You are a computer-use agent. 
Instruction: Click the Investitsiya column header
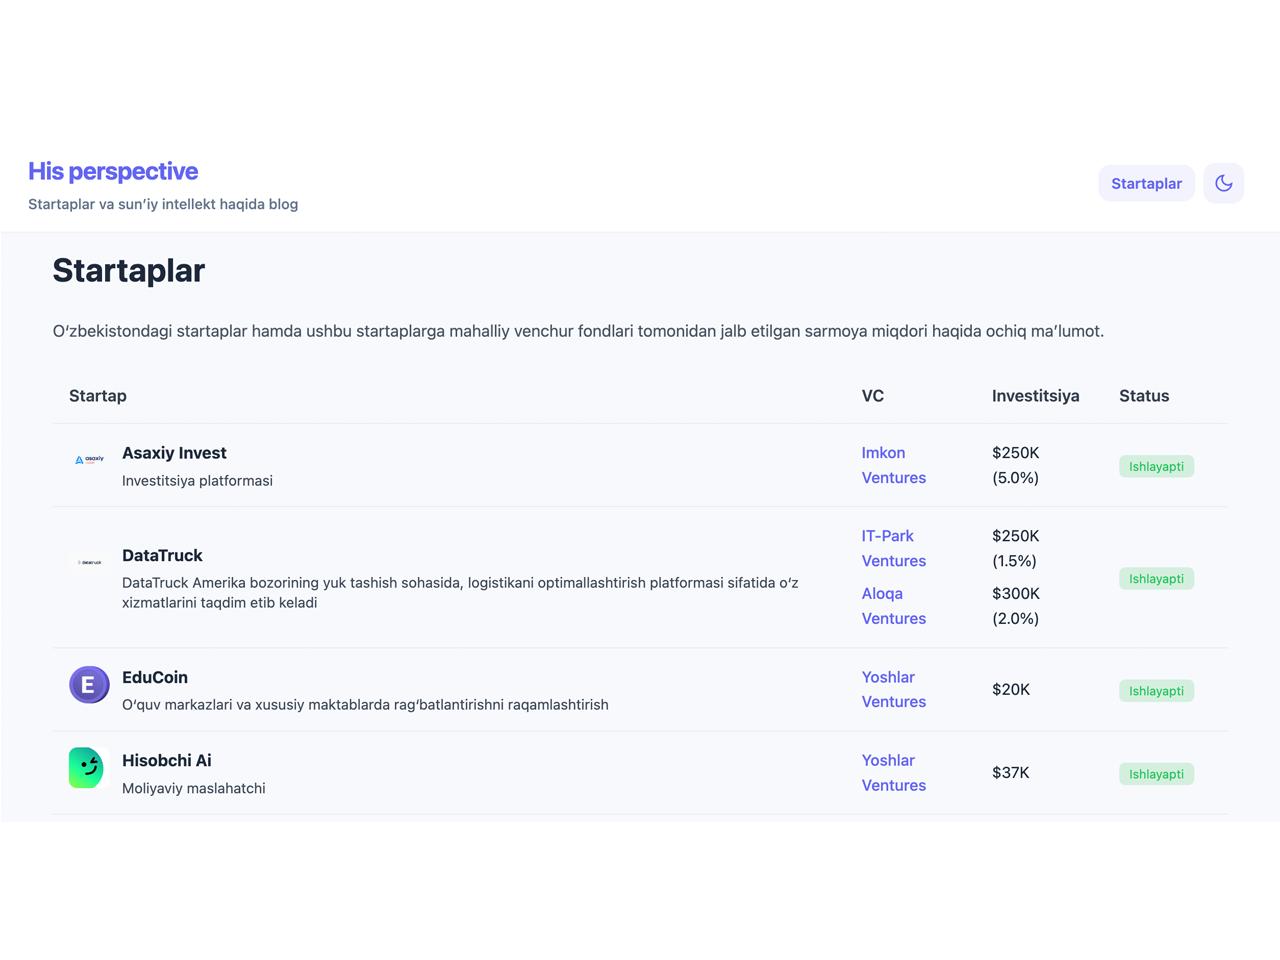tap(1035, 396)
